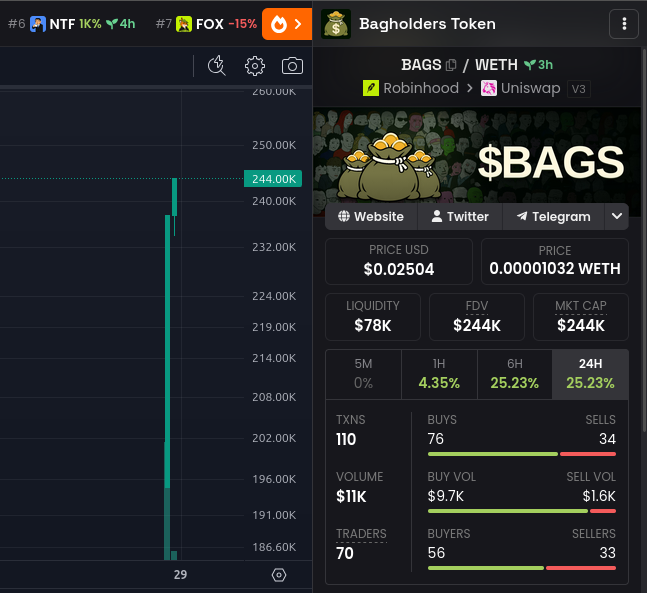This screenshot has width=647, height=593.
Task: Click the SELLERS 33 value
Action: click(607, 553)
